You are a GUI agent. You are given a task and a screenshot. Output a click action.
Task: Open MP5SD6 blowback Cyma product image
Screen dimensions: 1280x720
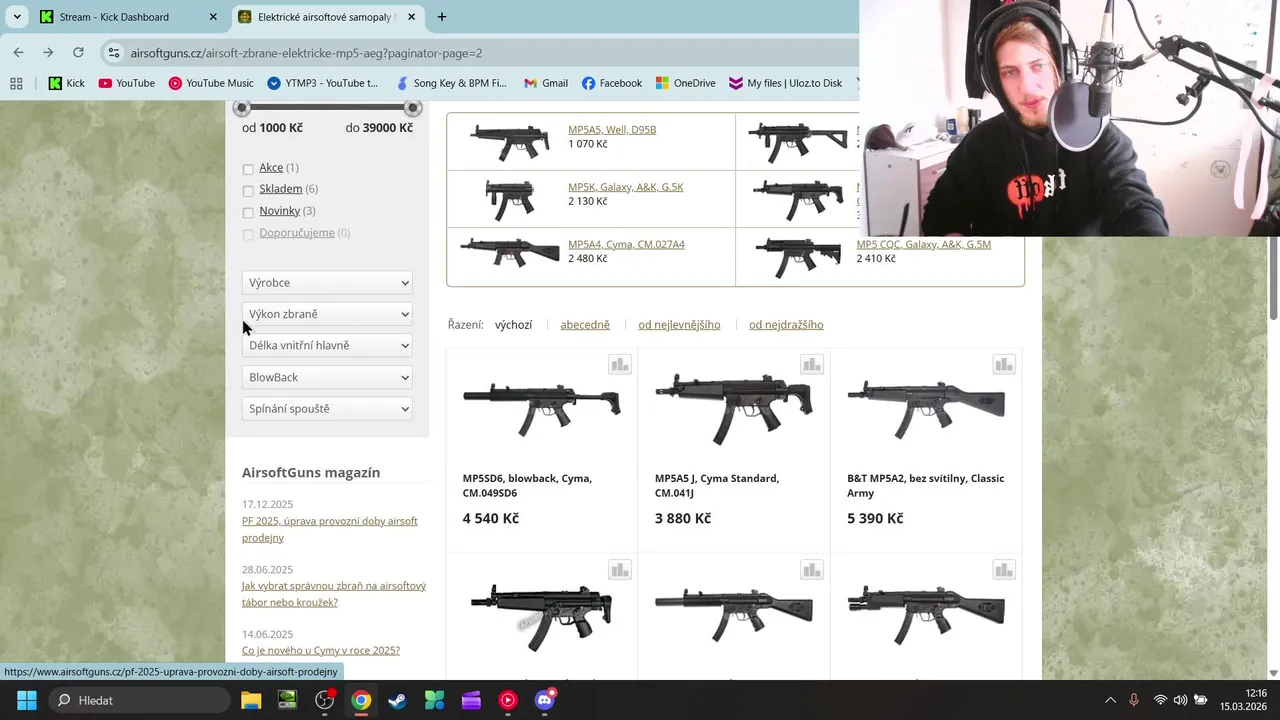click(x=541, y=408)
